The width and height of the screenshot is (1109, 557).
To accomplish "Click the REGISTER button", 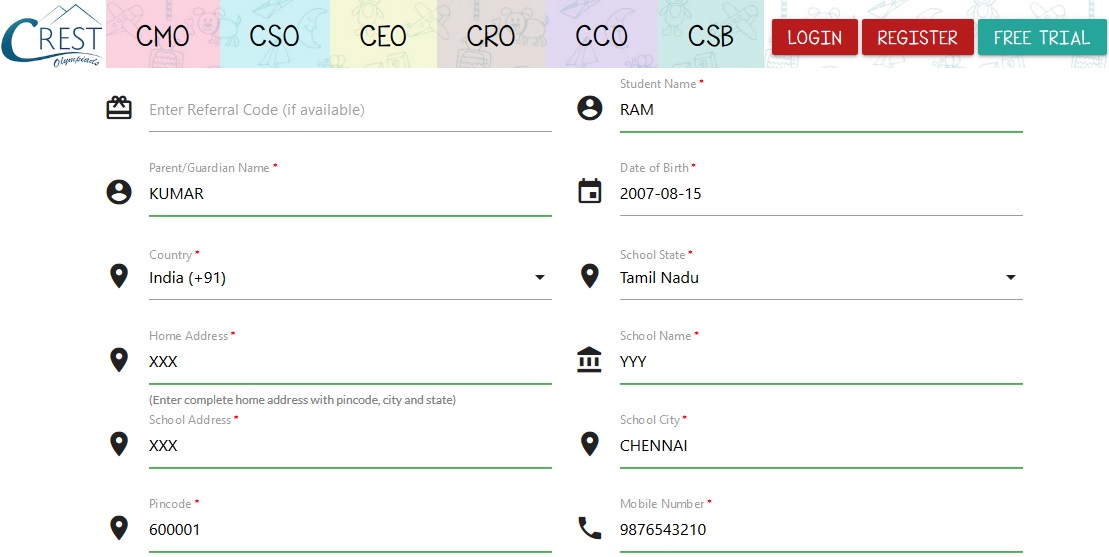I will pyautogui.click(x=917, y=38).
